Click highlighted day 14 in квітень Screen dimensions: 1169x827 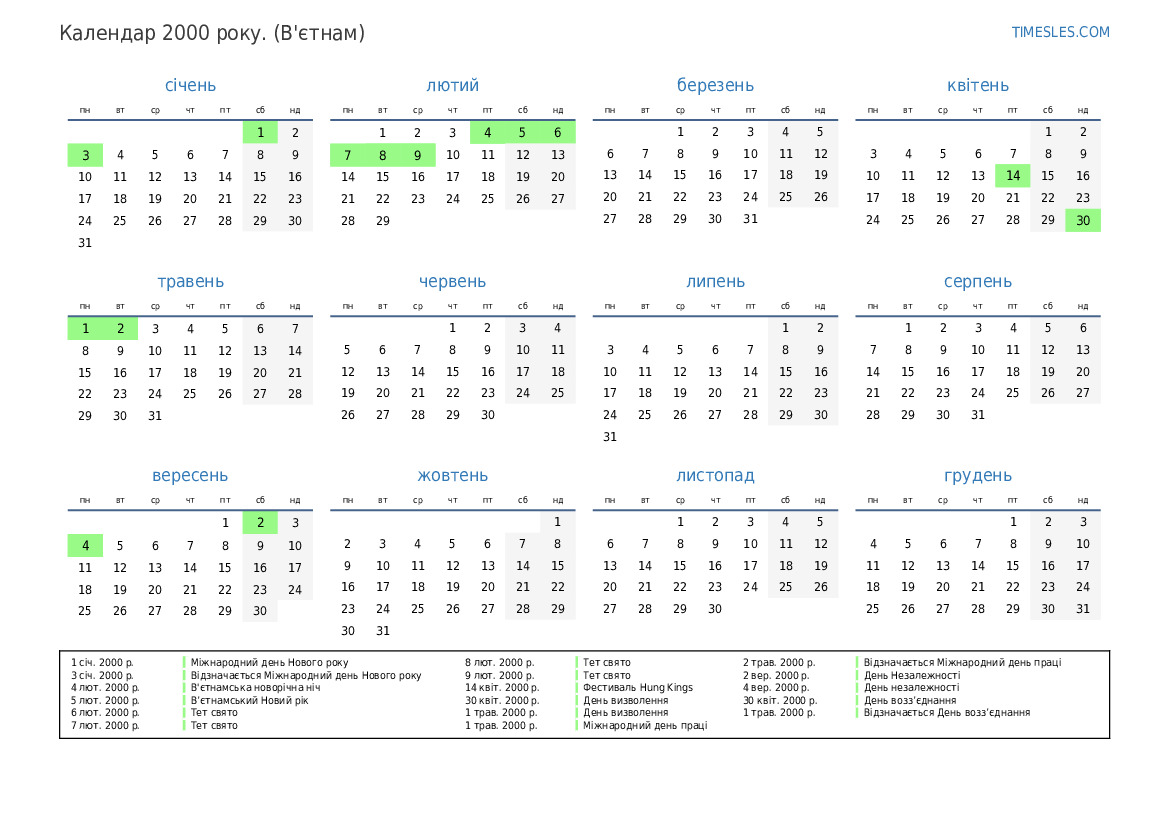click(1012, 176)
